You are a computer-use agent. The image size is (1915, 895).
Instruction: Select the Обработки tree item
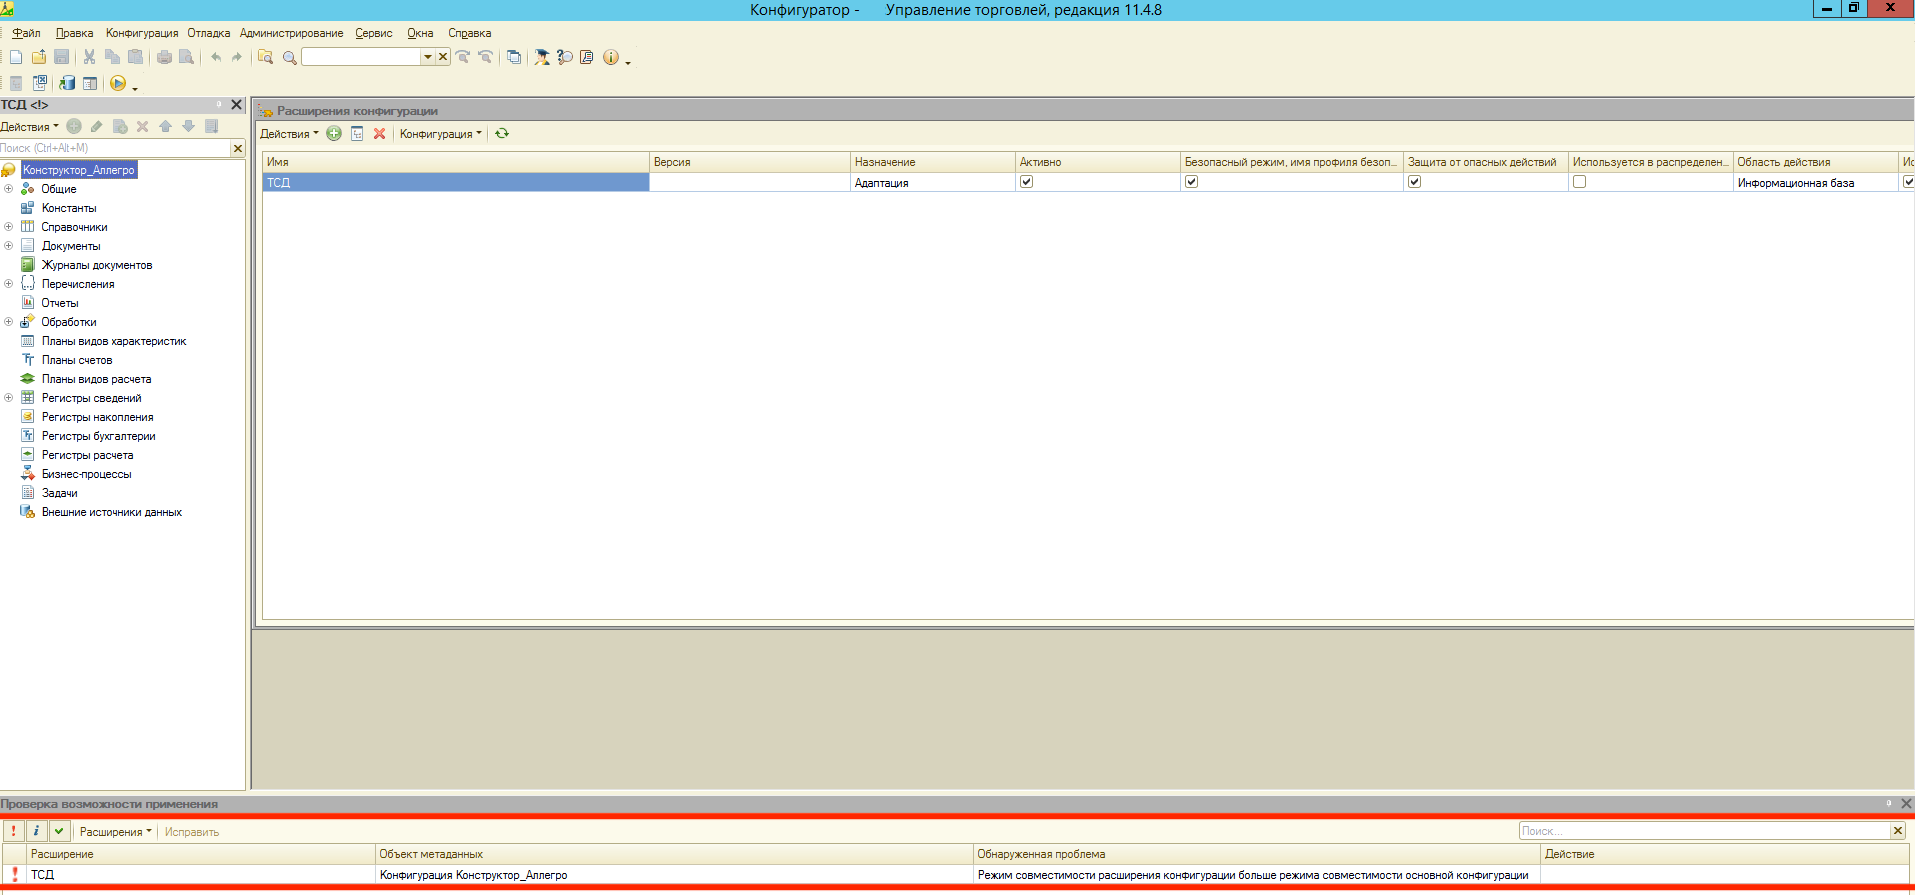pos(69,322)
